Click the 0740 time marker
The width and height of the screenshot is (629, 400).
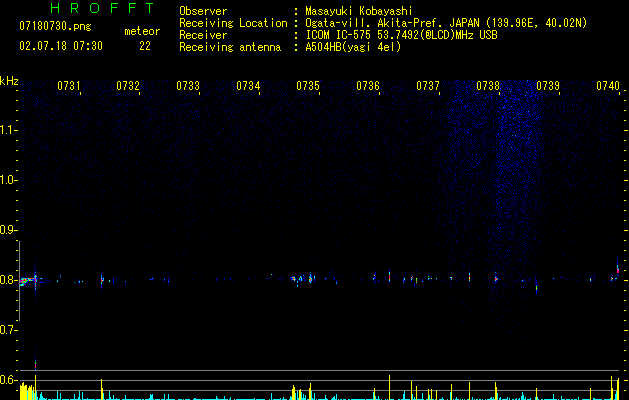[608, 85]
